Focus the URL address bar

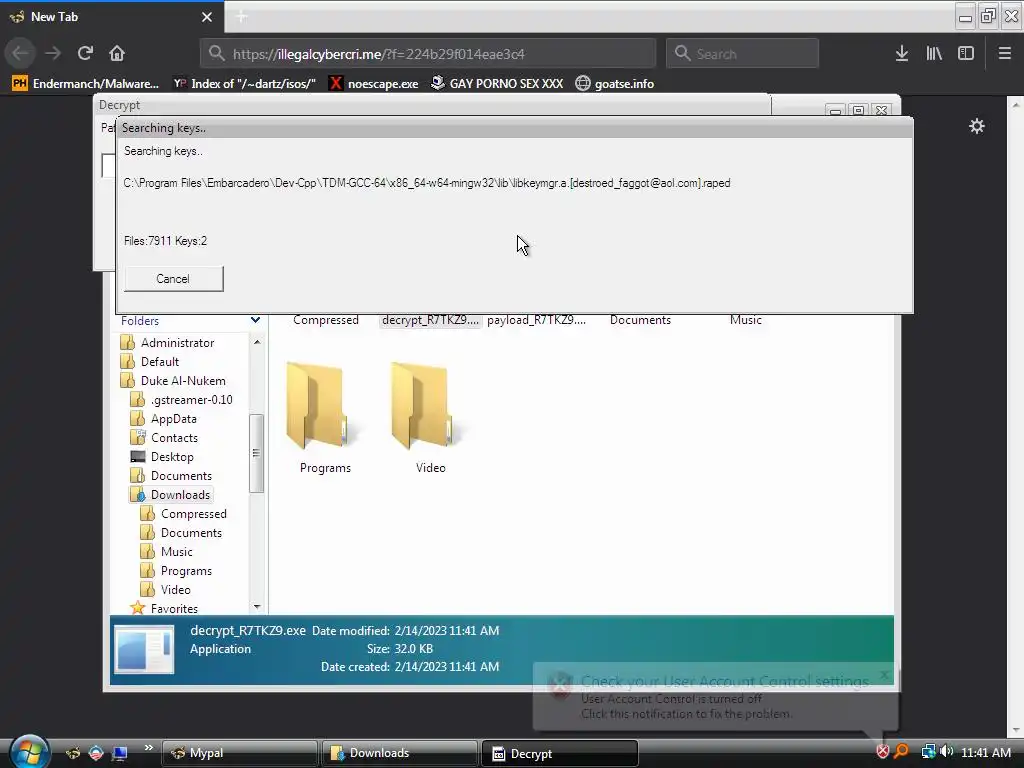click(x=428, y=54)
